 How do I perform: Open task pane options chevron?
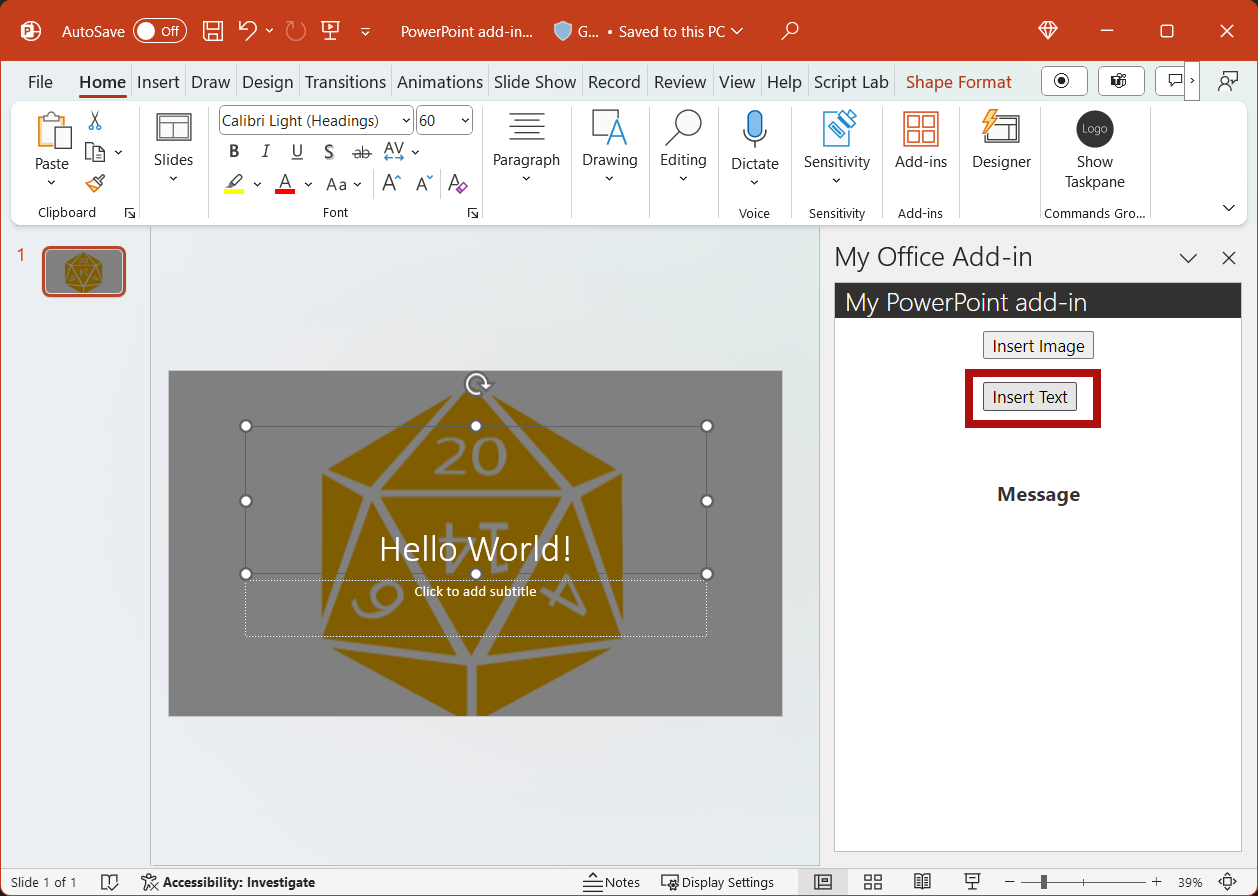point(1188,258)
